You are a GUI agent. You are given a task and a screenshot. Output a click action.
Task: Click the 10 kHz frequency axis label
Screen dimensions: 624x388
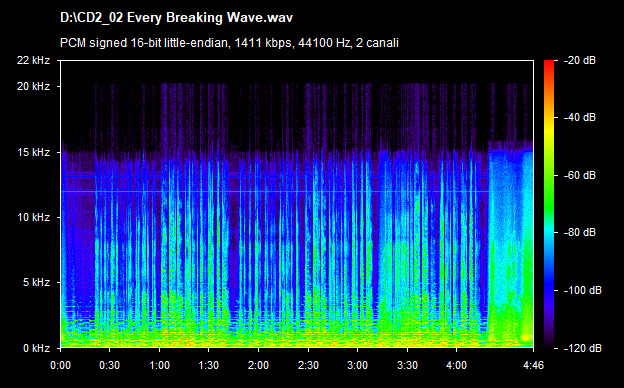tap(33, 218)
